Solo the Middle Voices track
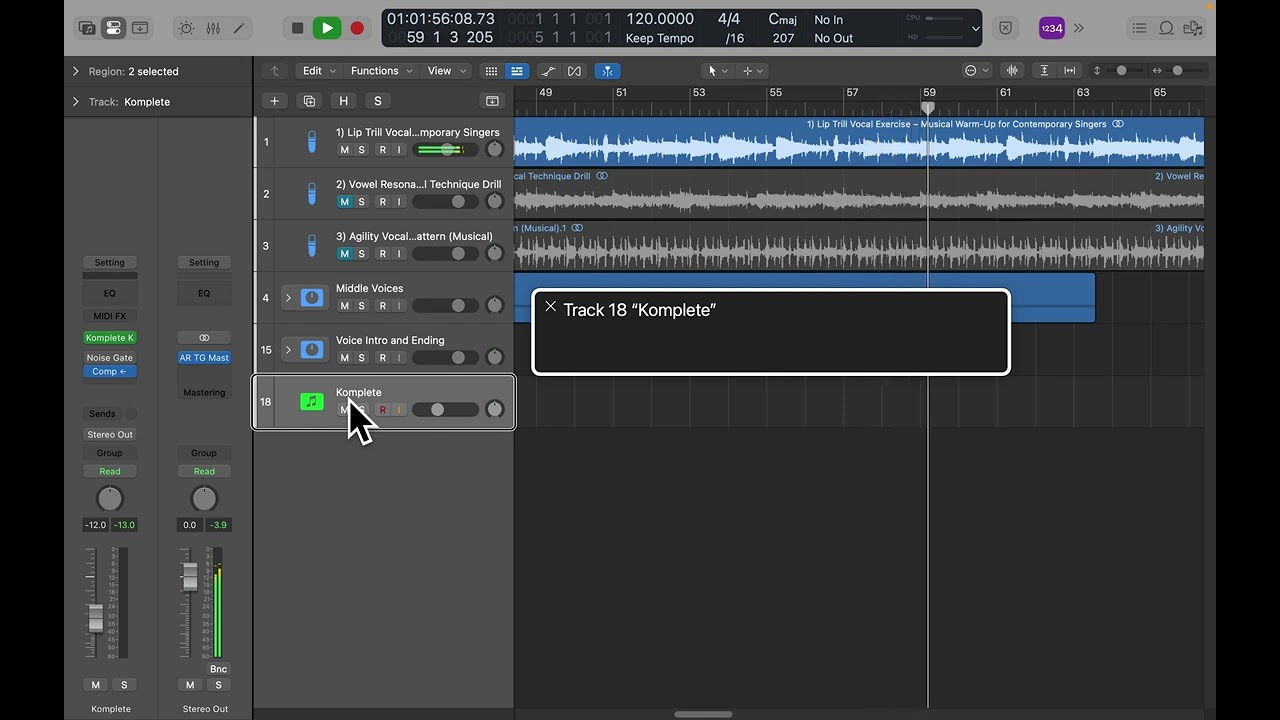This screenshot has height=720, width=1280. point(362,306)
